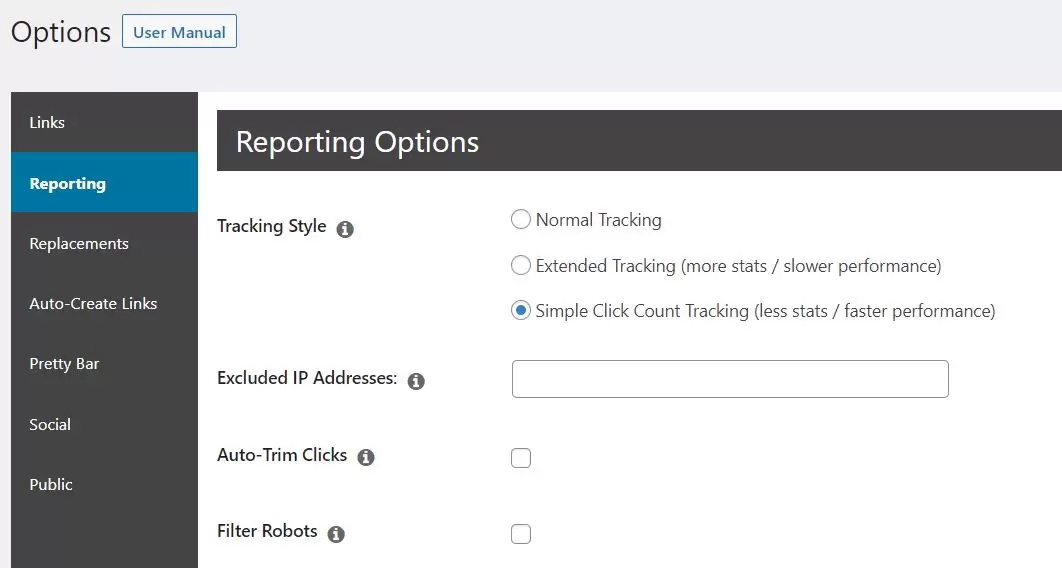Click the Filter Robots info icon

336,534
